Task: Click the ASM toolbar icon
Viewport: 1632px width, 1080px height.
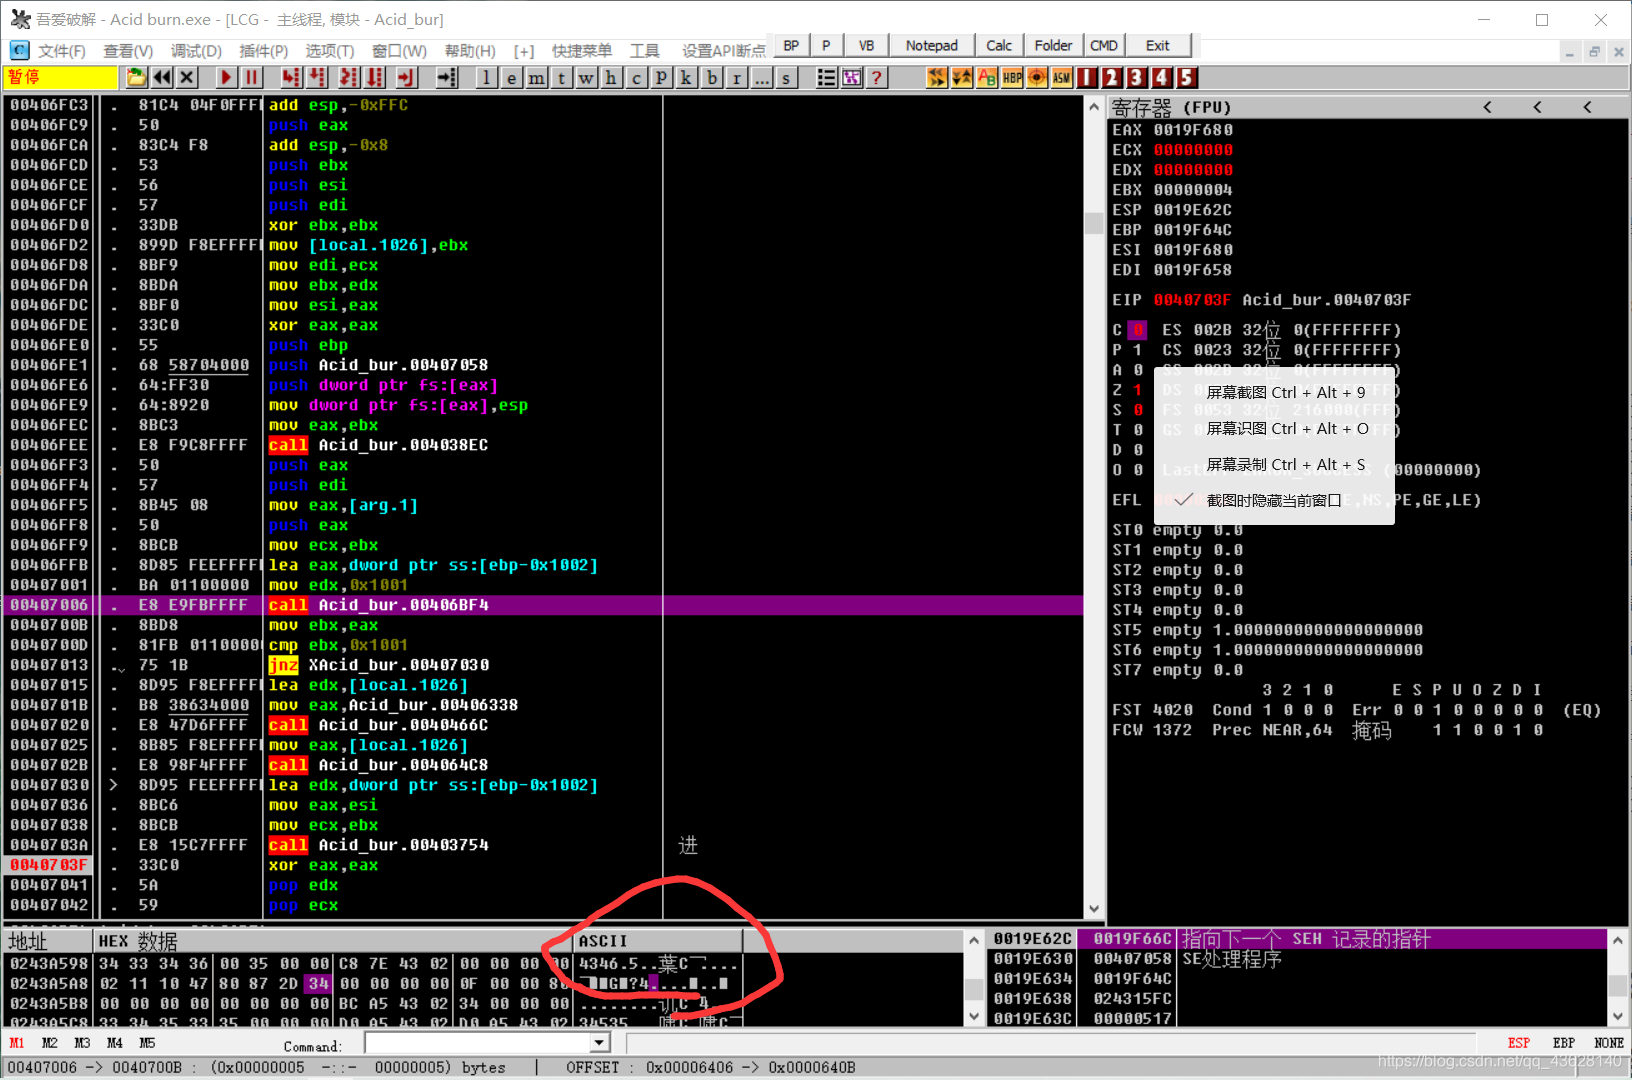Action: (1062, 77)
